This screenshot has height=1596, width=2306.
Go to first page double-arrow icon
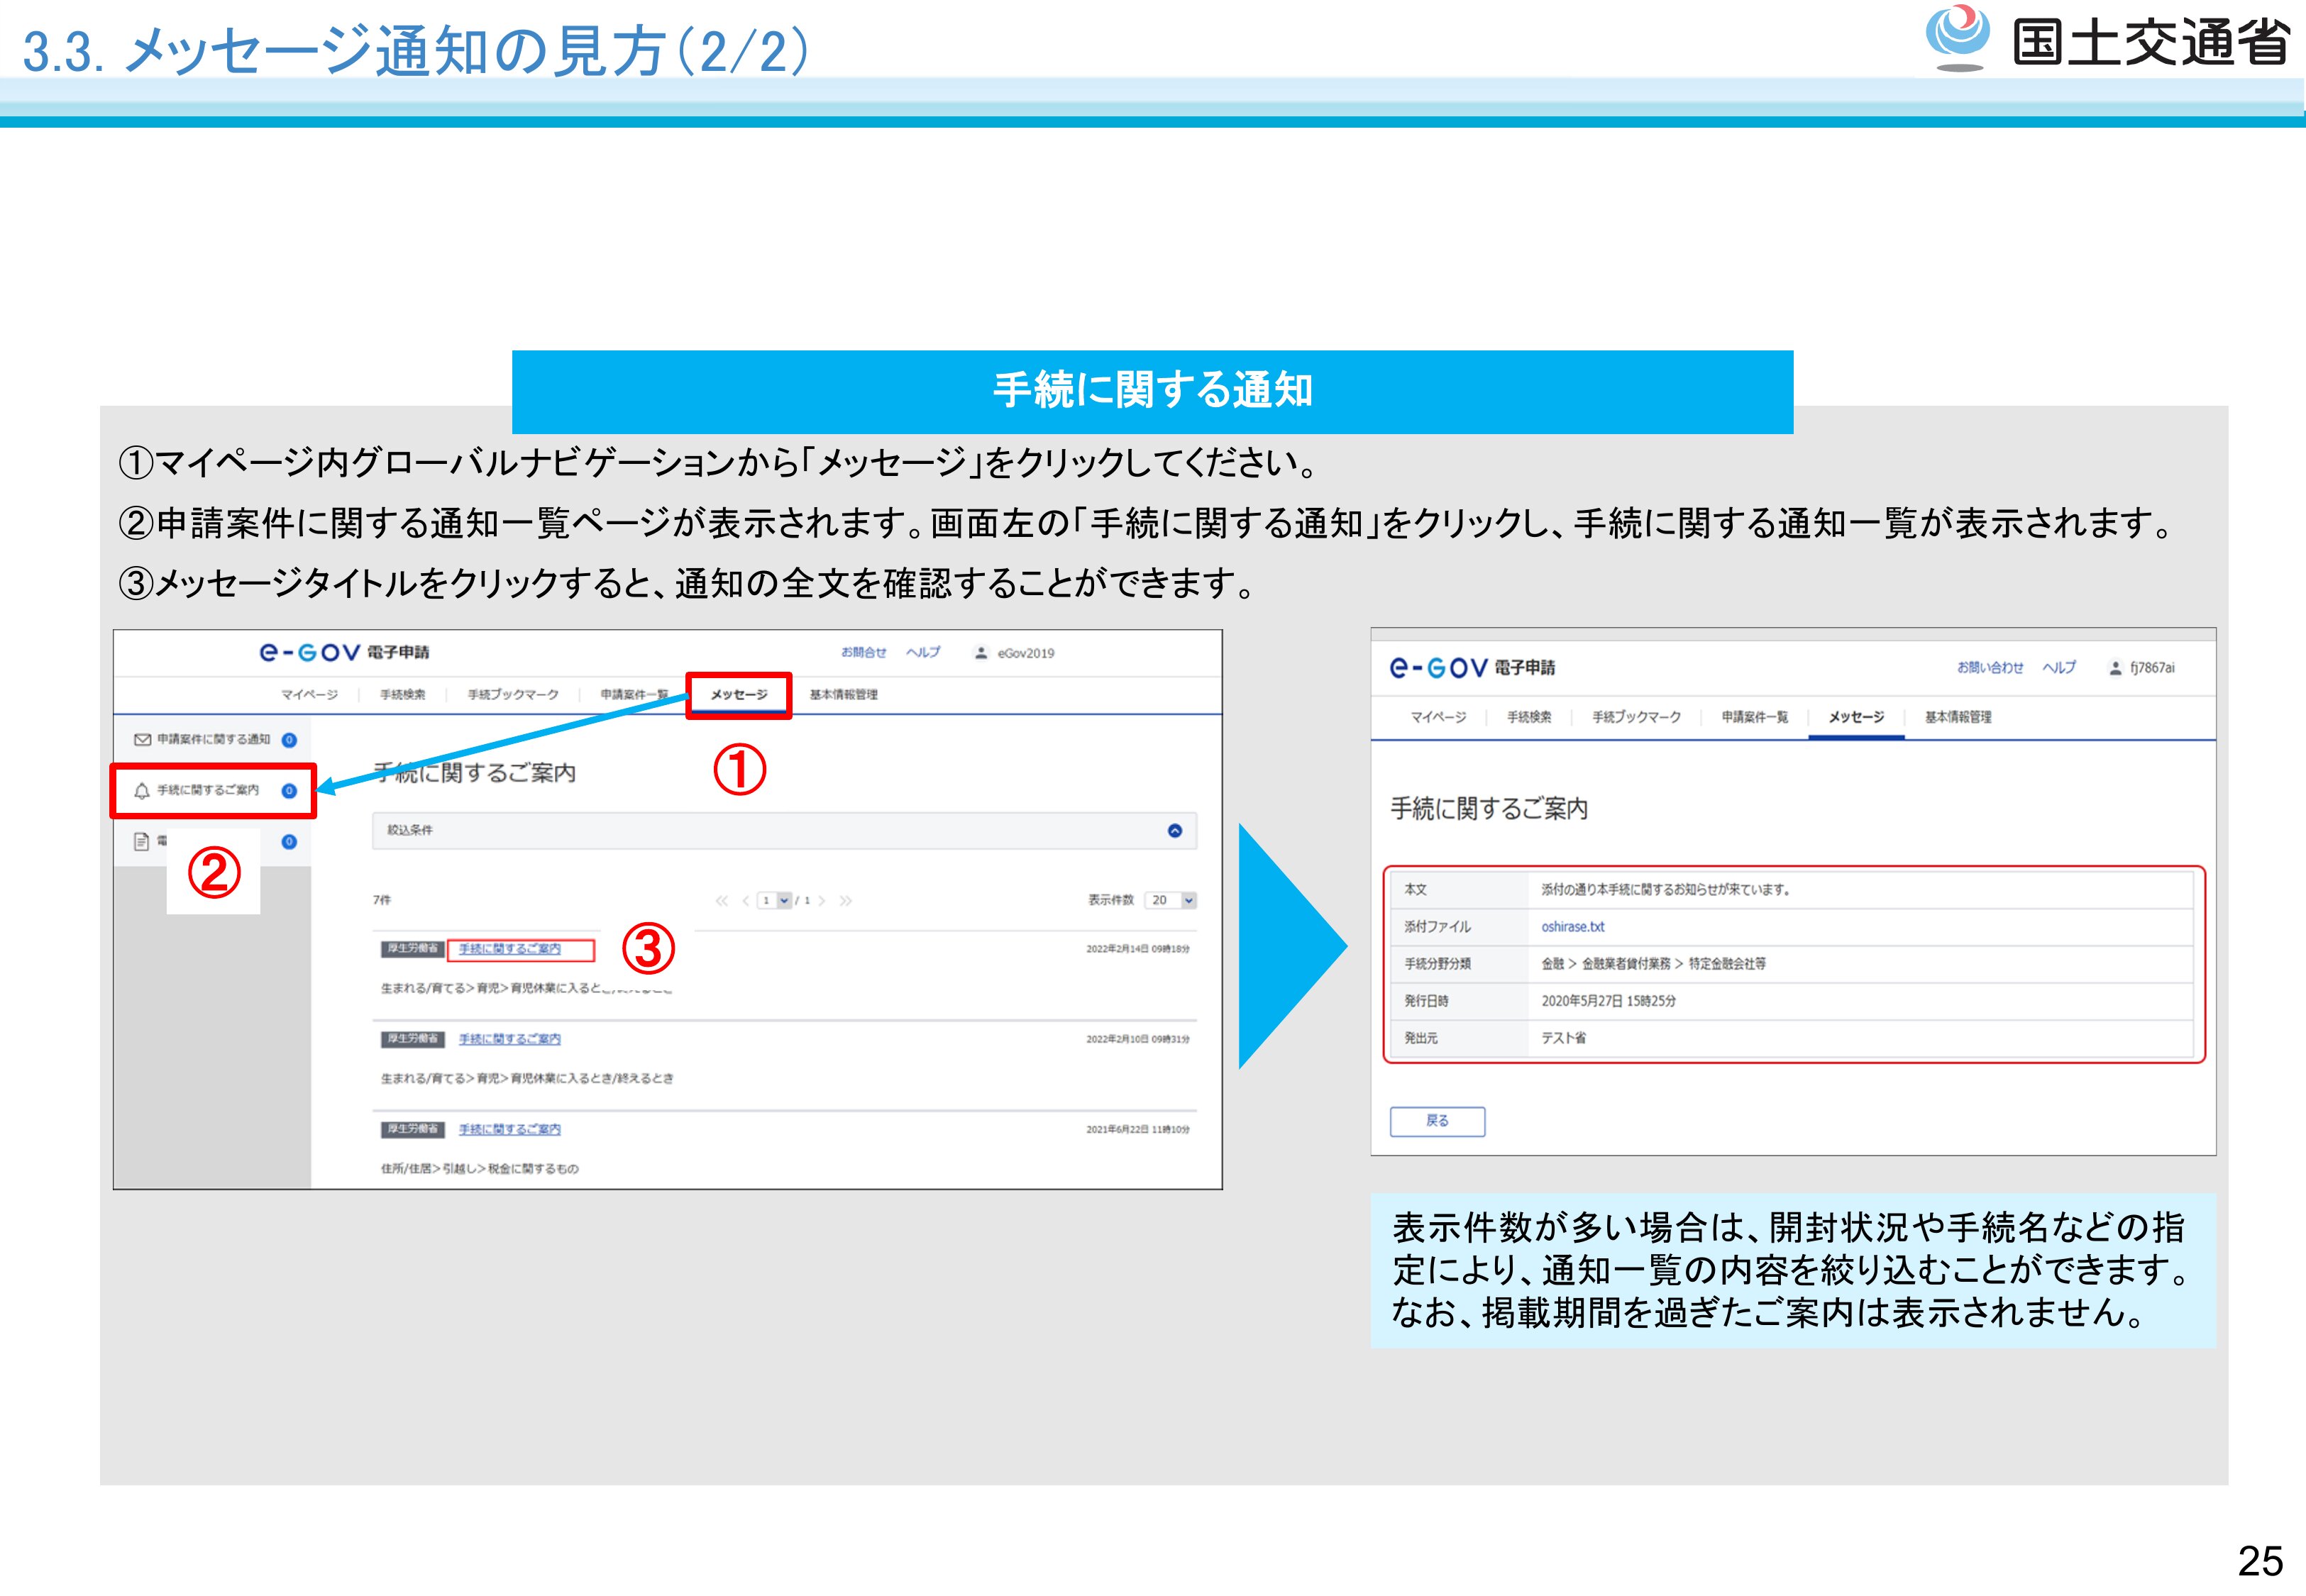(x=721, y=901)
